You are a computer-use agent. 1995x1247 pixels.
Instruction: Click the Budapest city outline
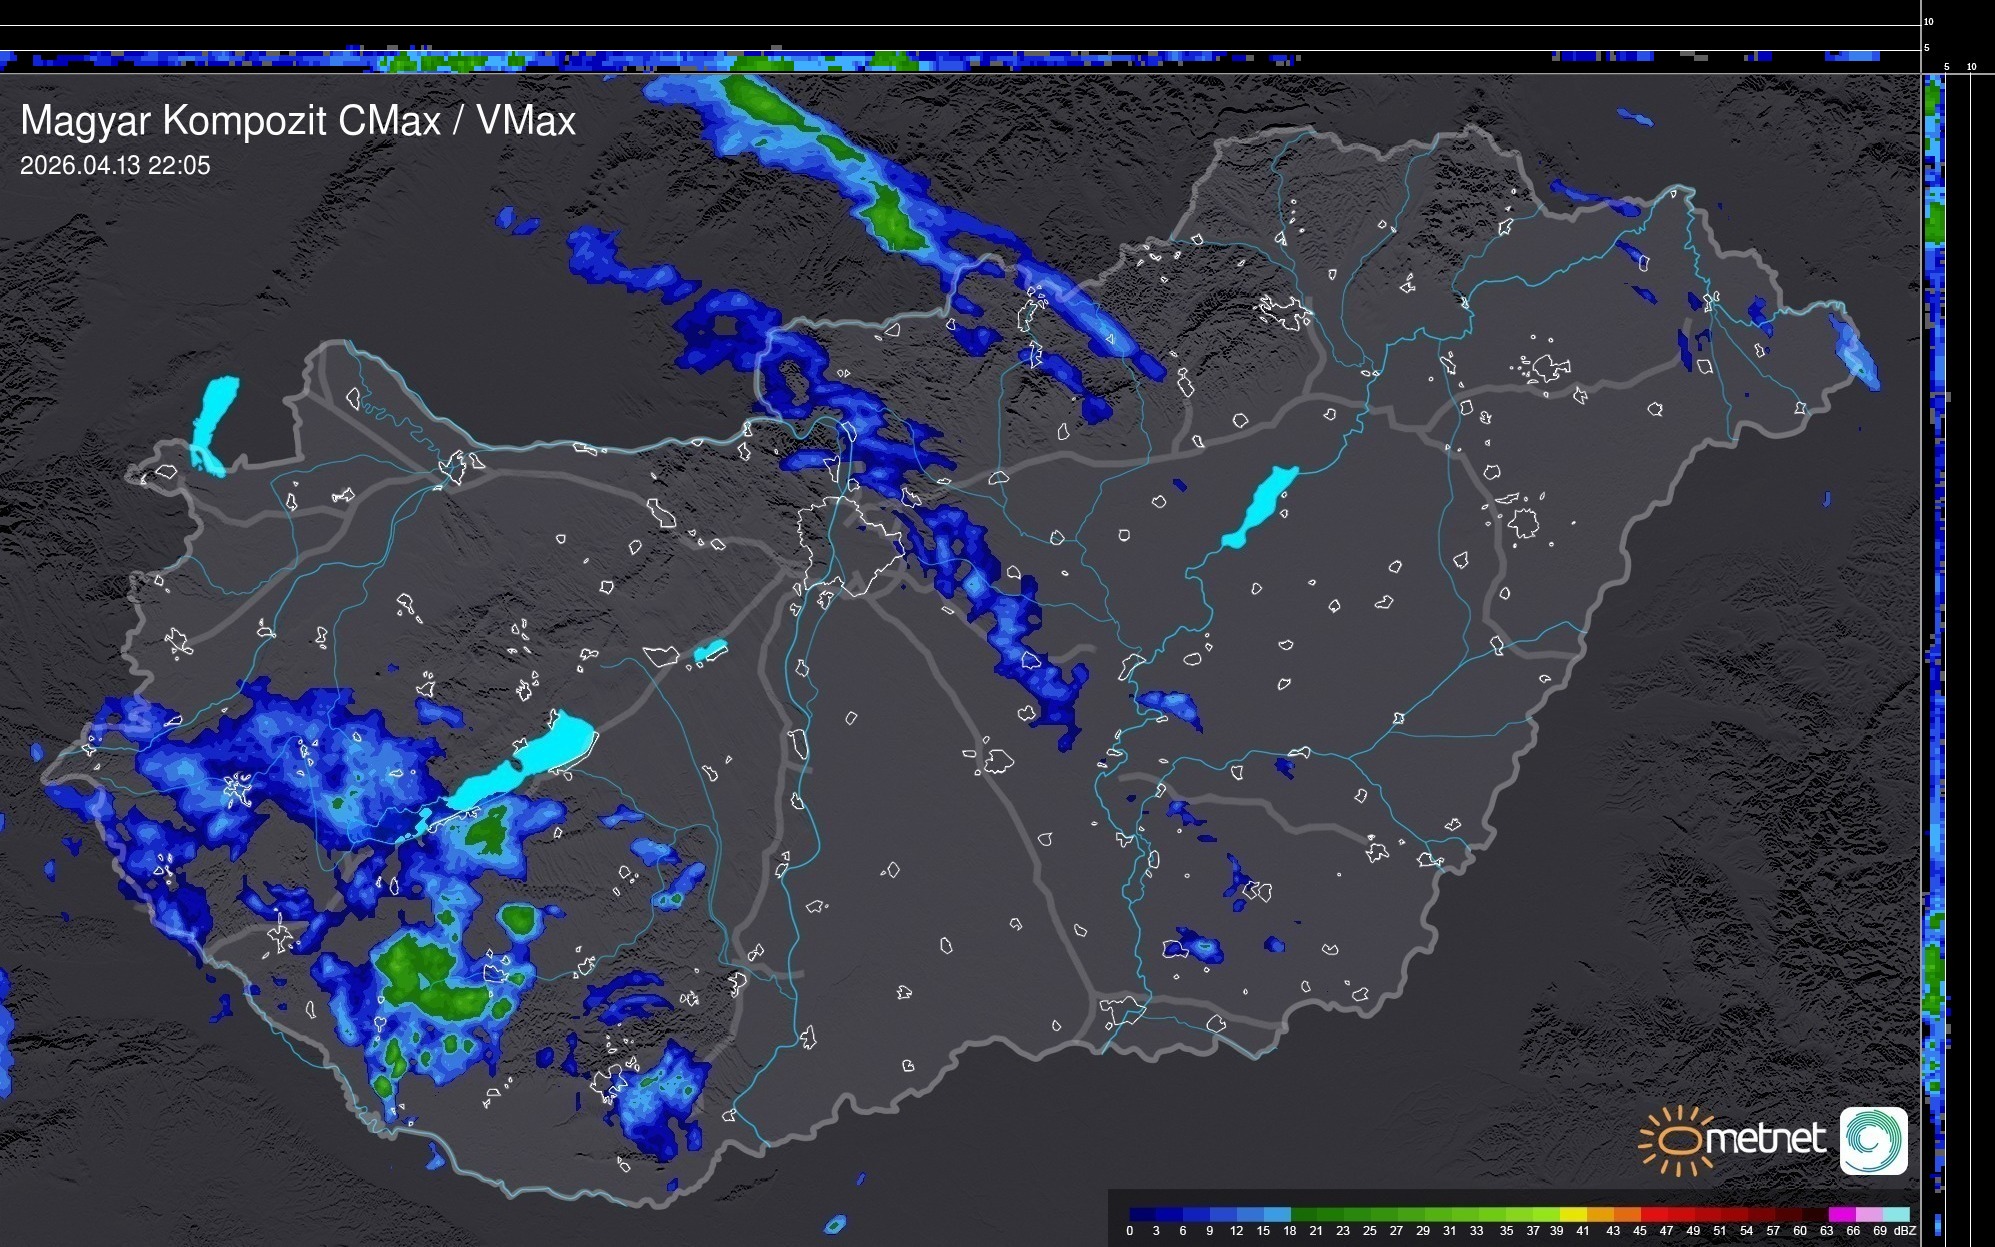[x=850, y=545]
